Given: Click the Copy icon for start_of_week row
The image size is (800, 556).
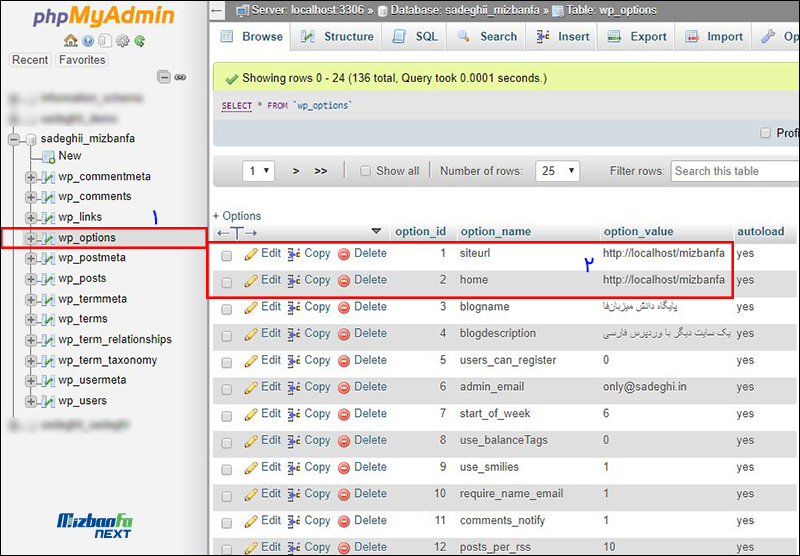Looking at the screenshot, I should pyautogui.click(x=293, y=414).
